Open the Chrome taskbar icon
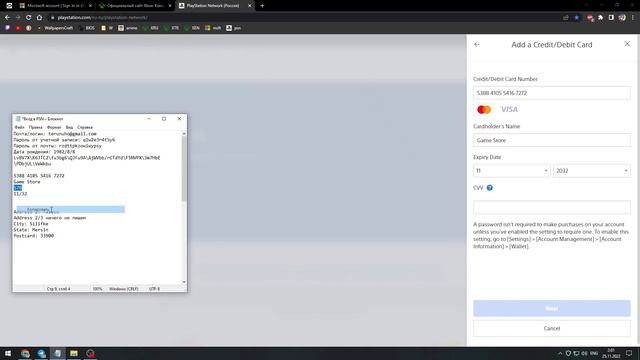 [x=25, y=353]
